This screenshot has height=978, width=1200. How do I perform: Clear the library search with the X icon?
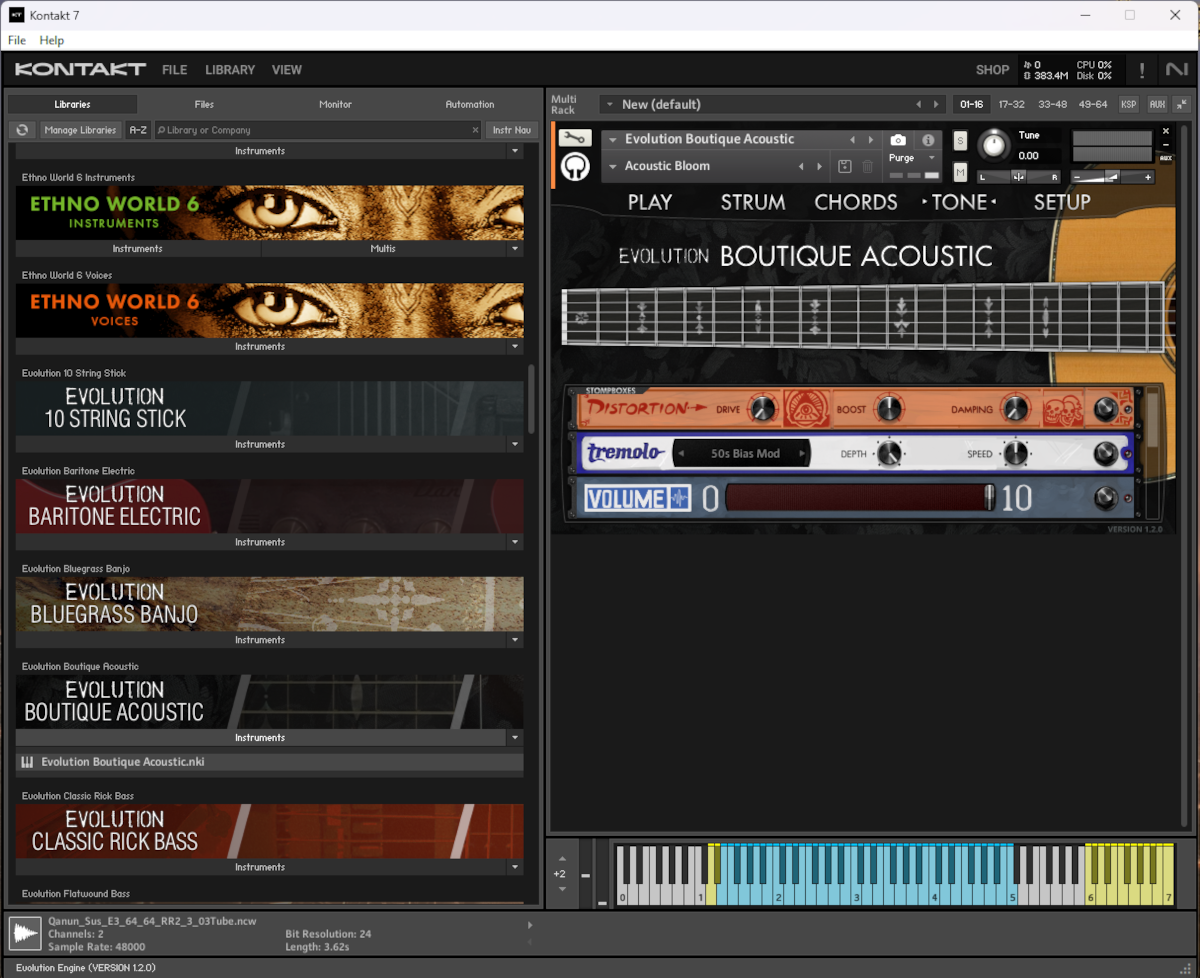pos(475,130)
